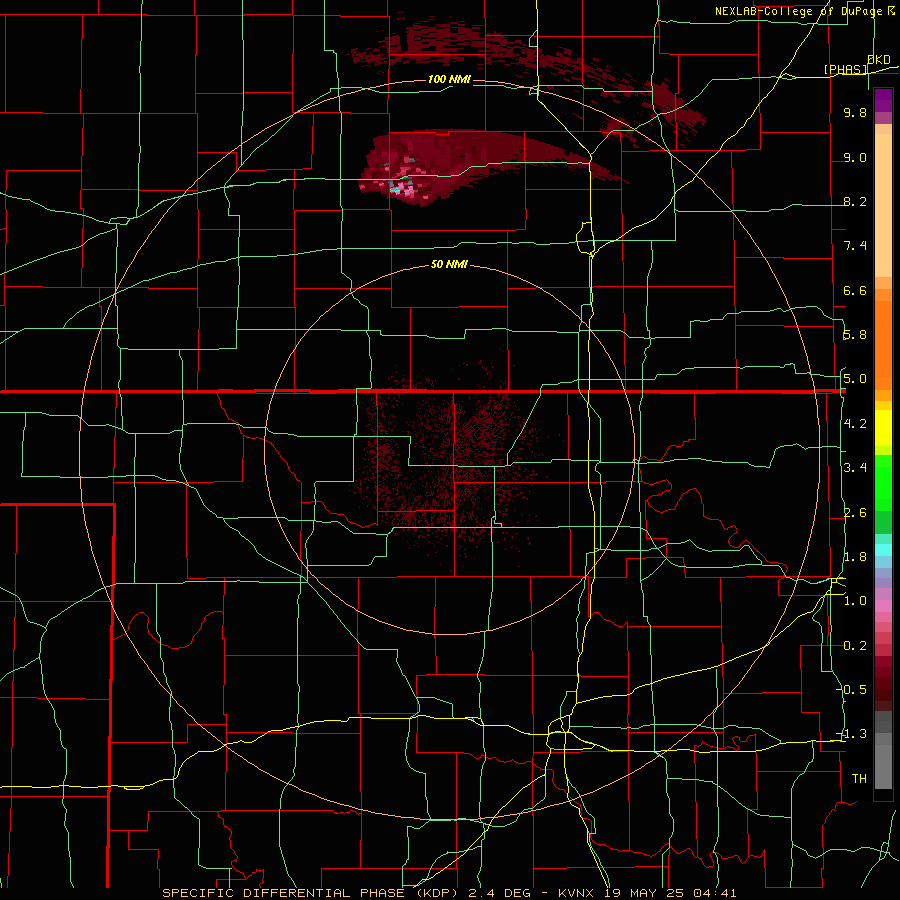Pick the purple top band of the color bar
Screen dimensions: 900x900
[x=883, y=100]
